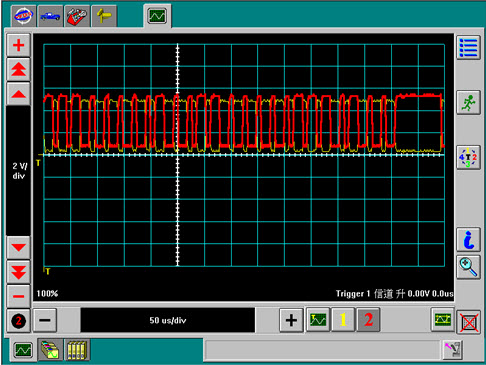Select the yellow signpost navigation icon
This screenshot has height=365, width=486.
[104, 16]
